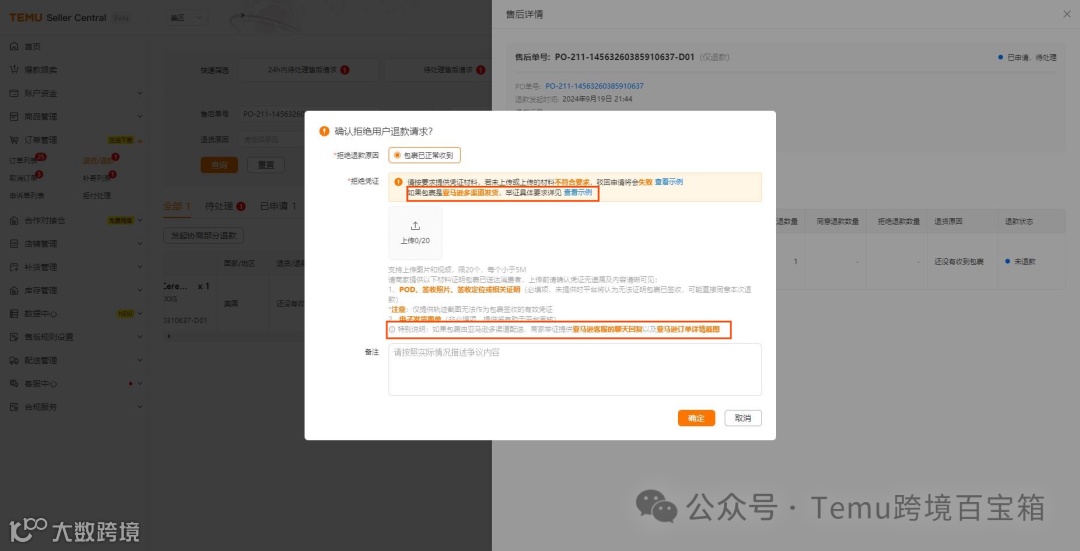Click the 退款状态 column header
The image size is (1080, 551).
click(x=1018, y=222)
